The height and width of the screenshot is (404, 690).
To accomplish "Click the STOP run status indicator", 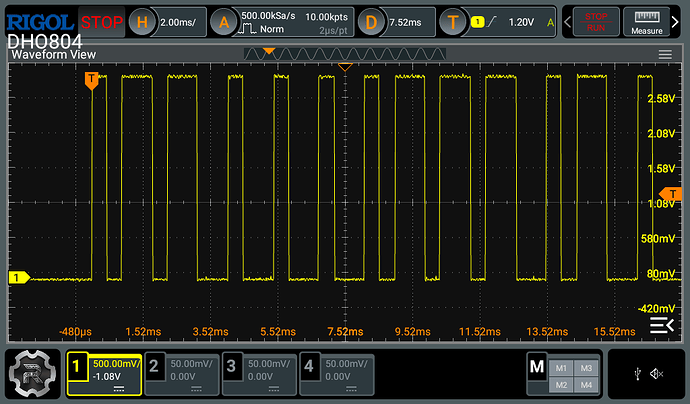I will (x=102, y=22).
